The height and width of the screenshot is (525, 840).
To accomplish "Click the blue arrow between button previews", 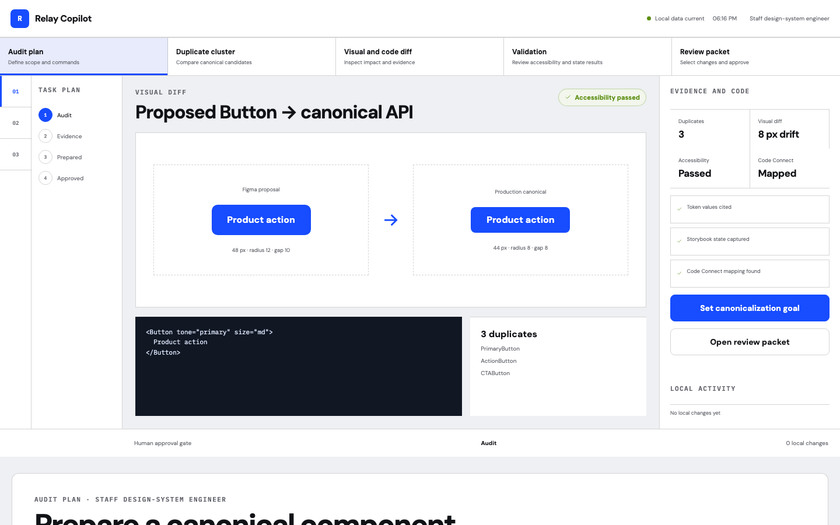I will tap(391, 220).
